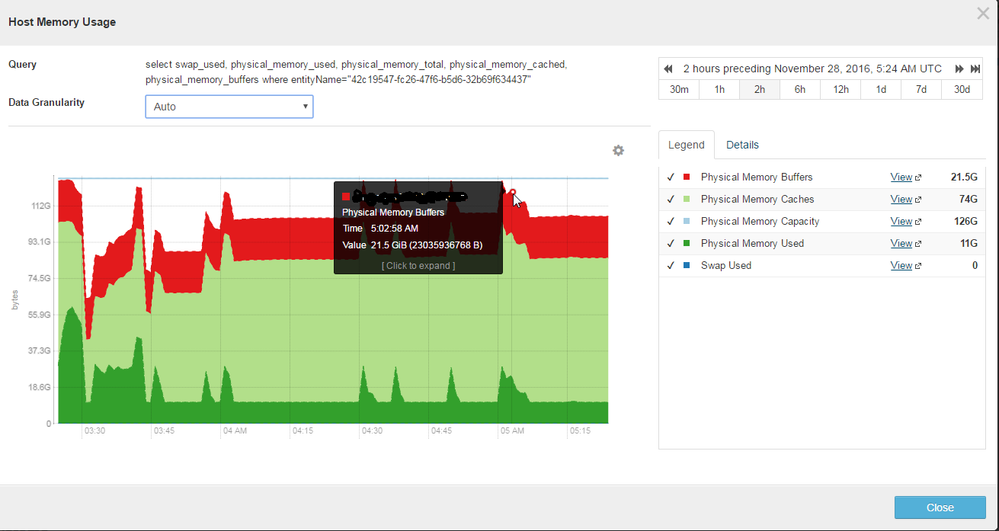999x531 pixels.
Task: Click the 11G memory used value
Action: pos(968,244)
